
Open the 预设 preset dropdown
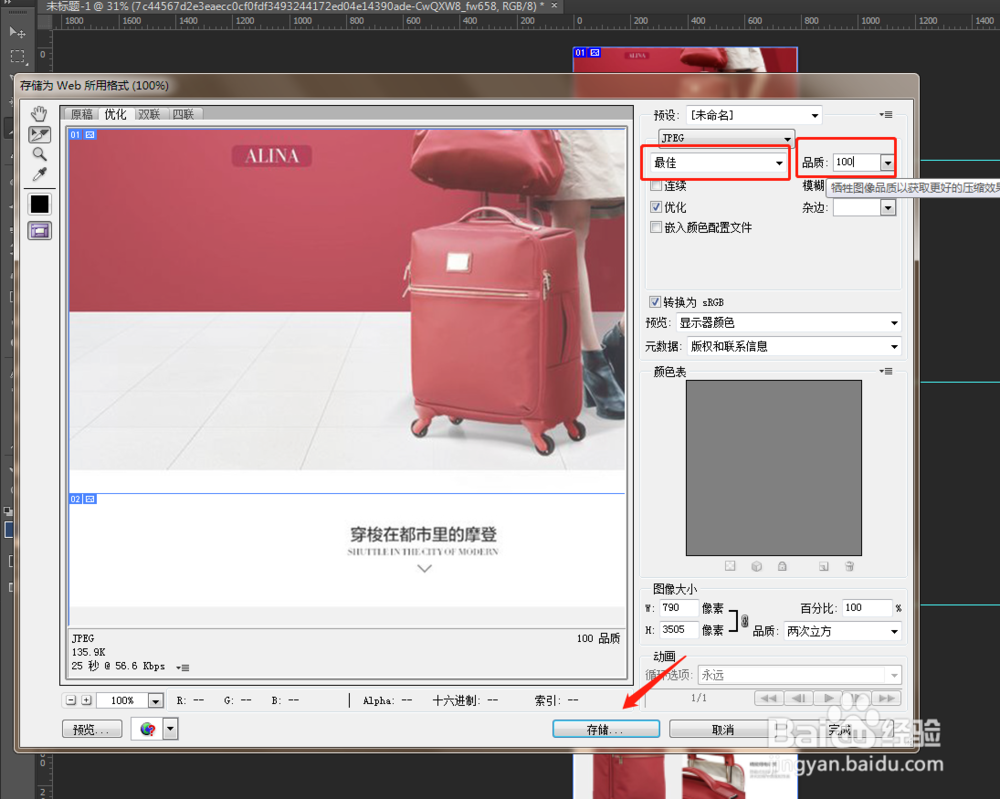754,115
